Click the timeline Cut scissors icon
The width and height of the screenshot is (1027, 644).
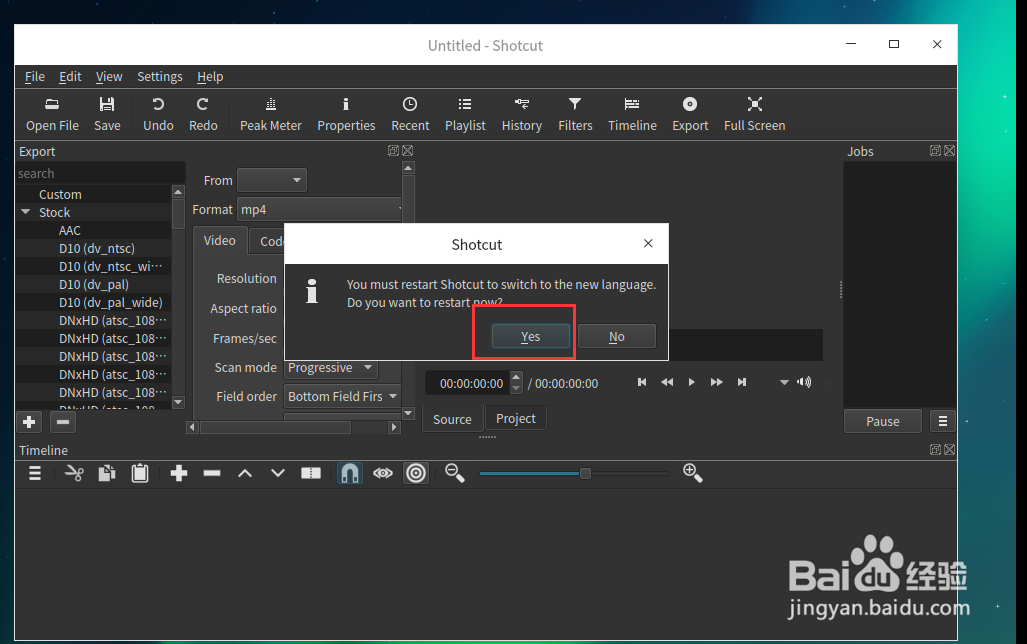(x=74, y=473)
